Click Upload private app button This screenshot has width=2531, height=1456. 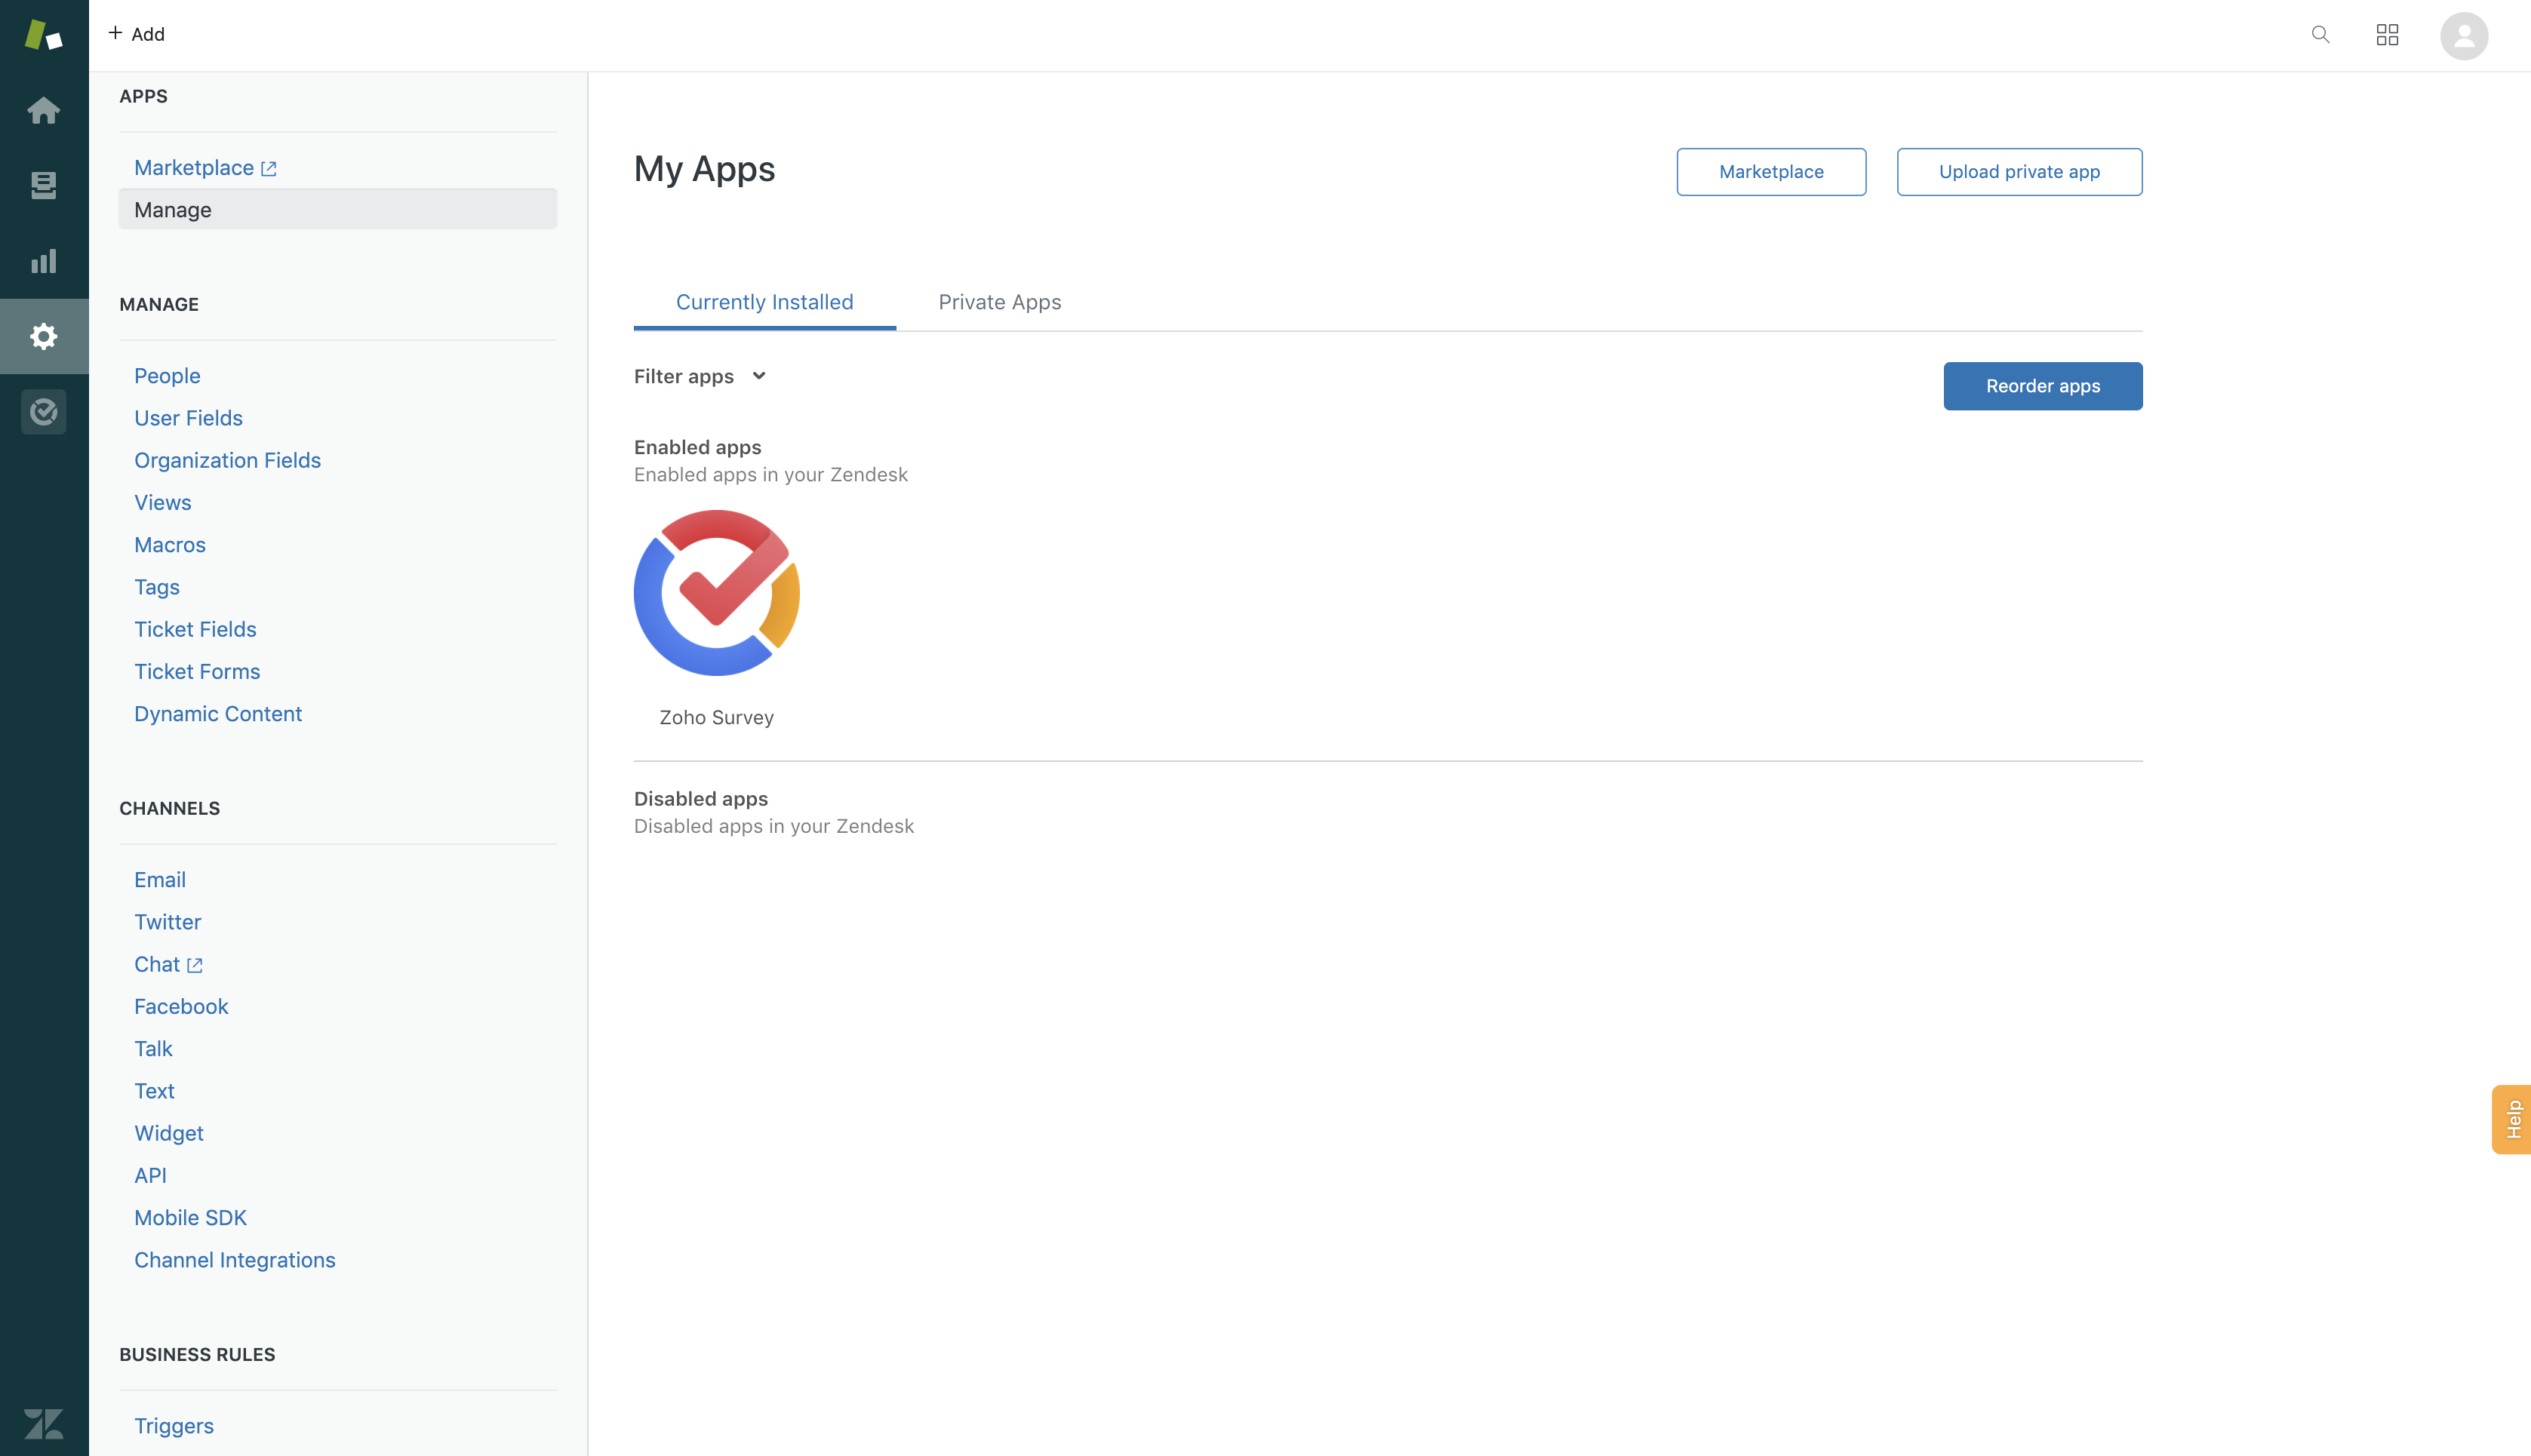coord(2018,172)
